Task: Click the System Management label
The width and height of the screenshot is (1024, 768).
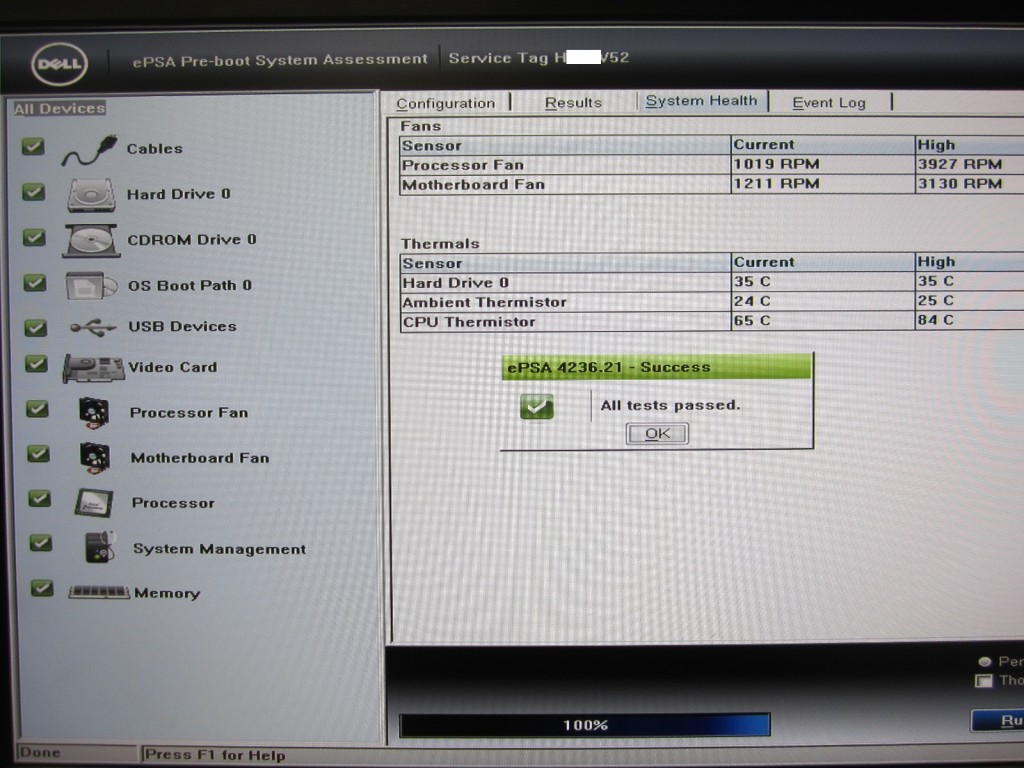Action: [x=219, y=549]
